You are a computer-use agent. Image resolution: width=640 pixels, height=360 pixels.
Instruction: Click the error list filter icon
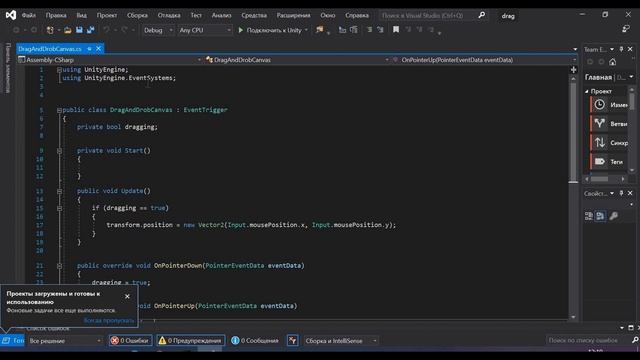293,340
